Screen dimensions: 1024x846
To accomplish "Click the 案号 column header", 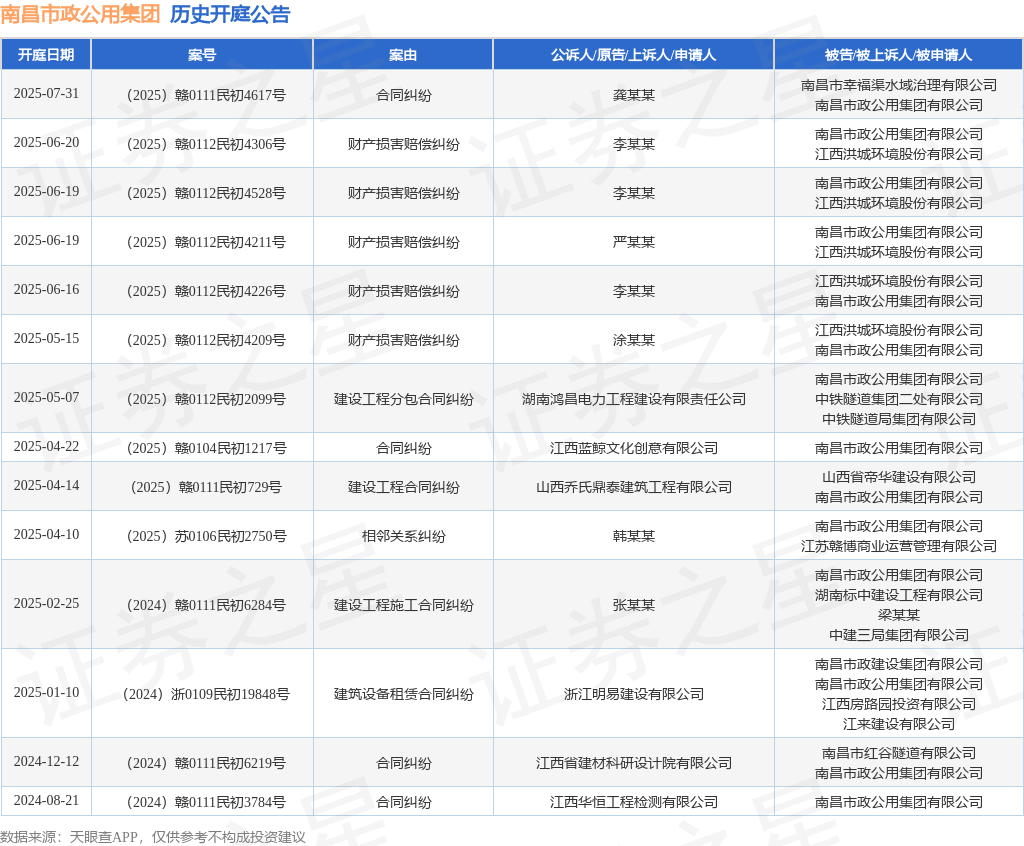I will [202, 55].
